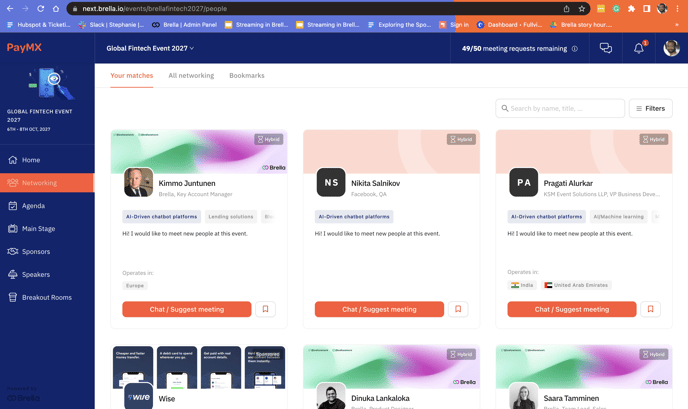Click Pragati Alurkar's PA avatar
This screenshot has width=688, height=409.
[523, 182]
